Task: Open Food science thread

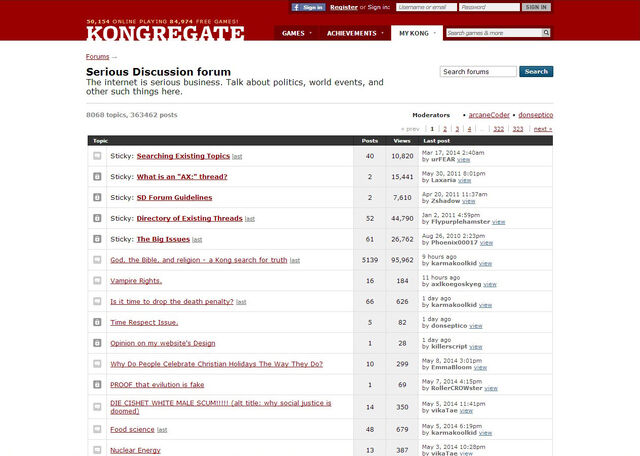Action: 132,429
